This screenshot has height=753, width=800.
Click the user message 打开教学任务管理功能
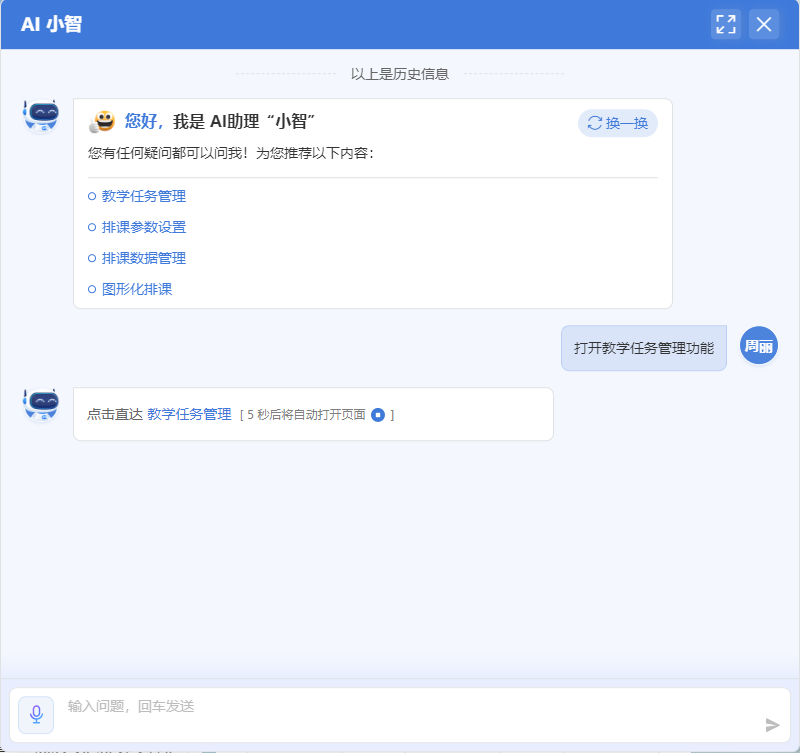[644, 348]
